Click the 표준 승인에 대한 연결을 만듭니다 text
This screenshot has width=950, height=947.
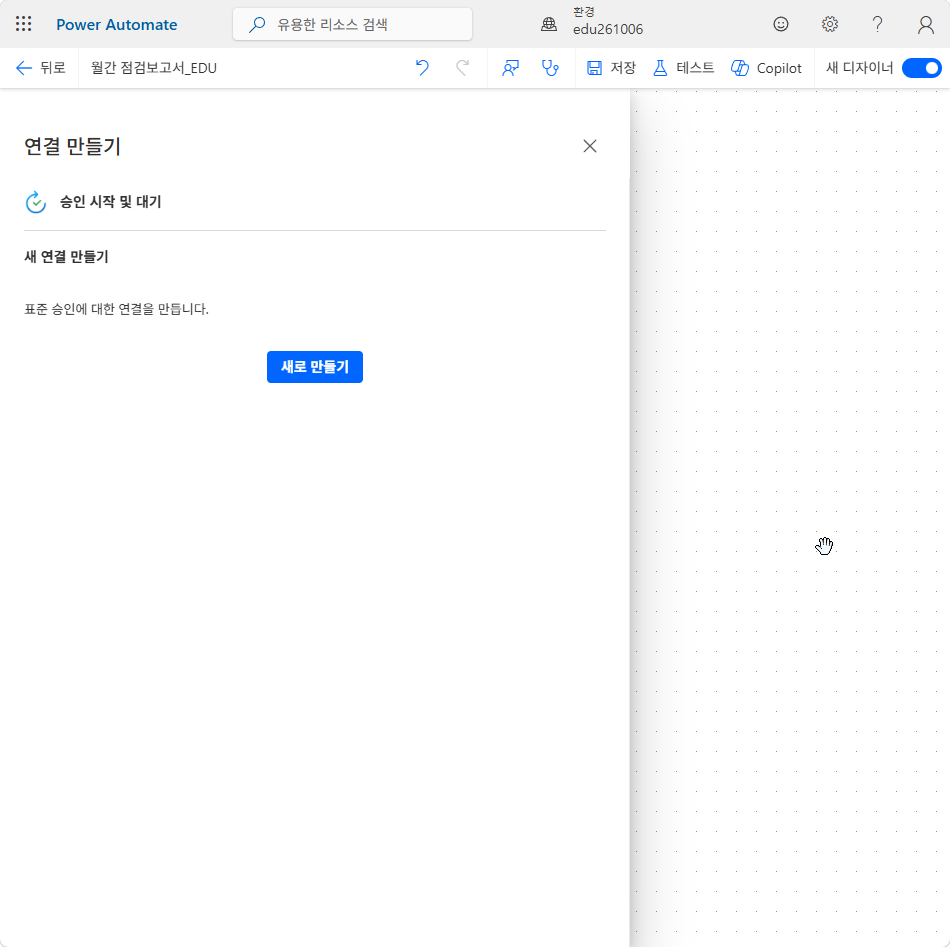[x=116, y=309]
